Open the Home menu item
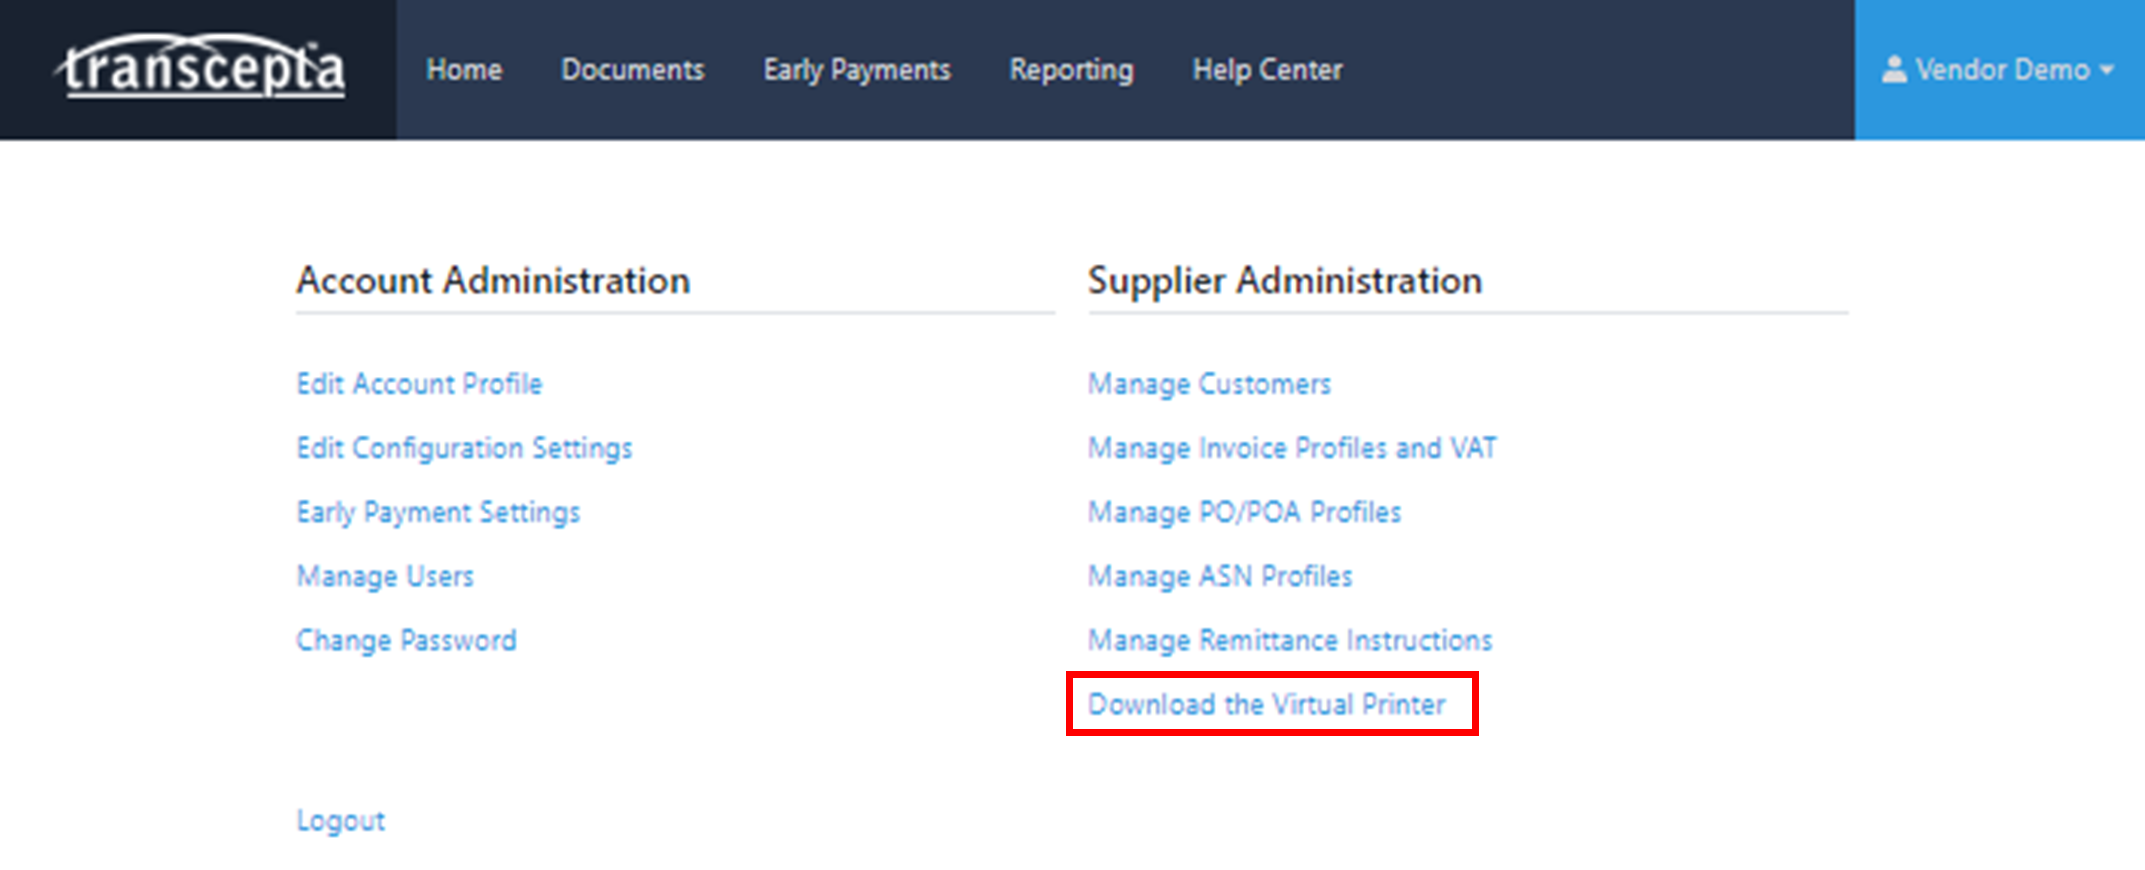Screen dimensions: 2145x870 (x=464, y=70)
